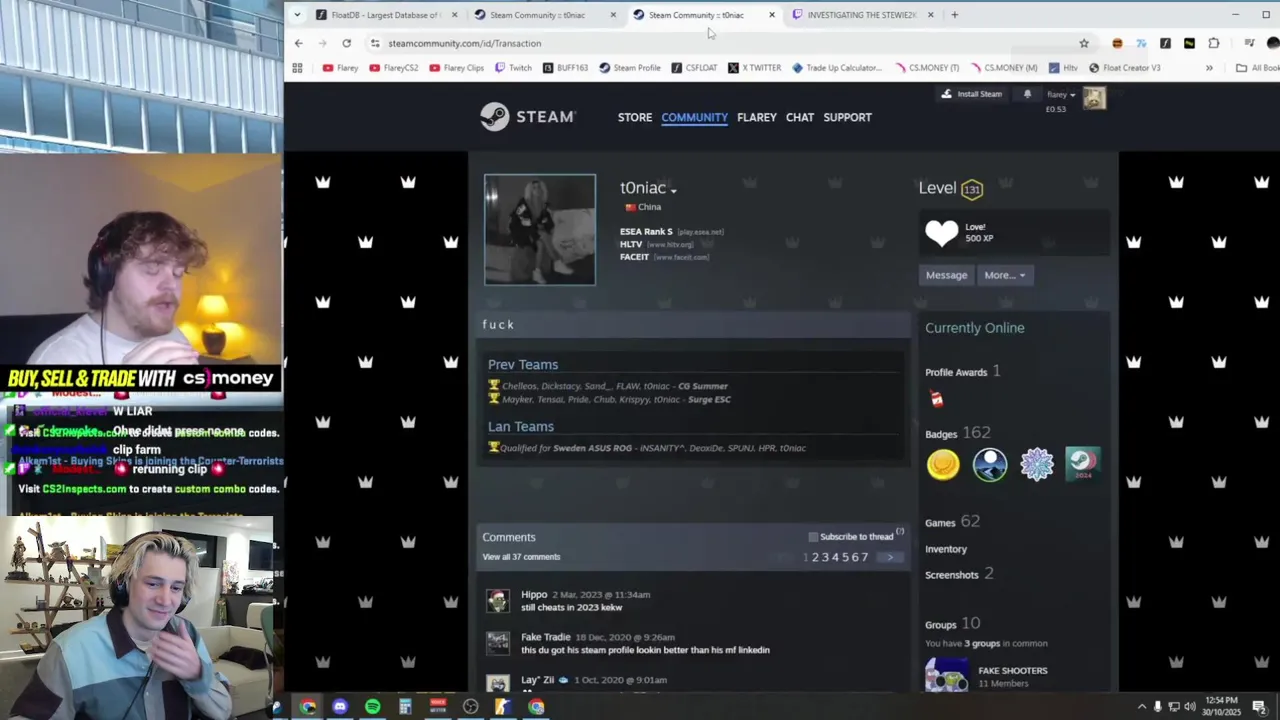Open the Twitch bookmark
Screen dimensions: 1280x720
point(513,68)
